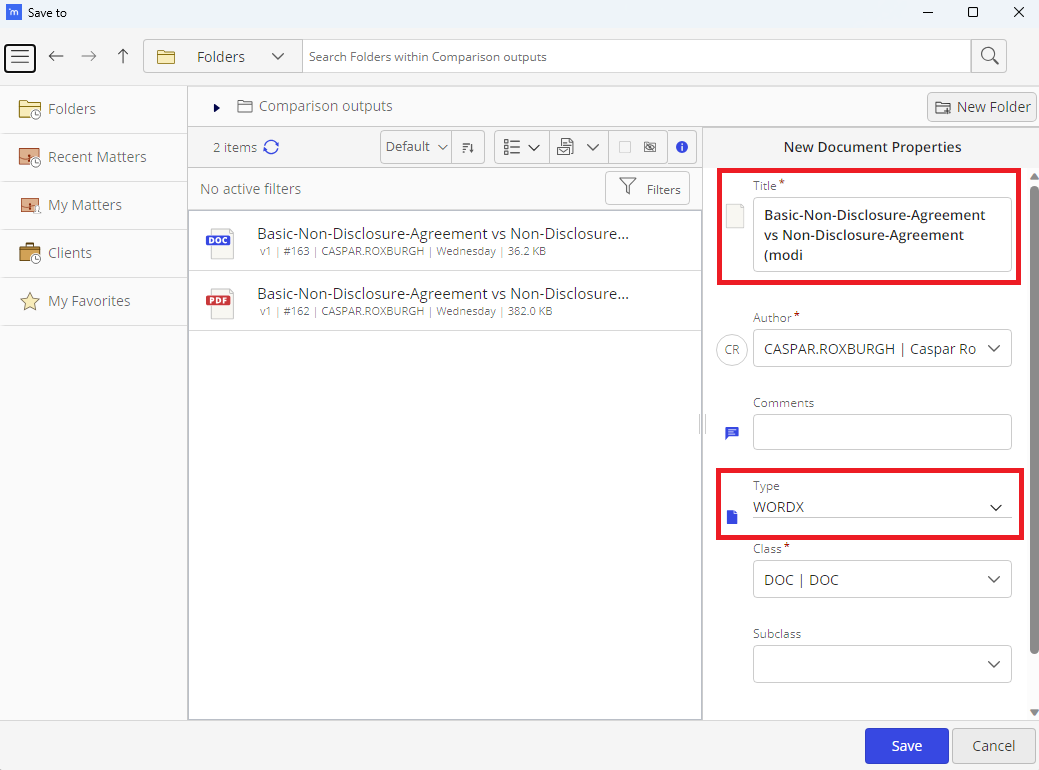Image resolution: width=1039 pixels, height=770 pixels.
Task: Click the blue info icon on toolbar
Action: coord(682,147)
